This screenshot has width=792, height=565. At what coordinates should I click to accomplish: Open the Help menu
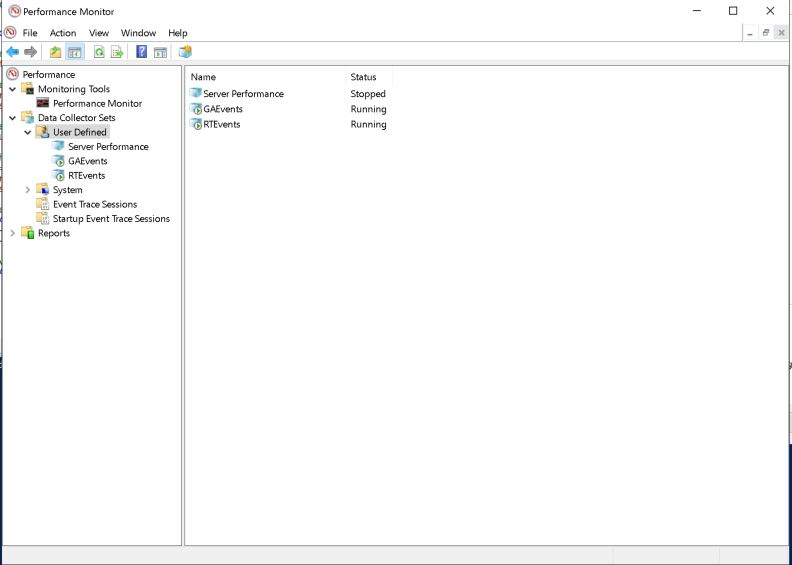click(x=178, y=33)
